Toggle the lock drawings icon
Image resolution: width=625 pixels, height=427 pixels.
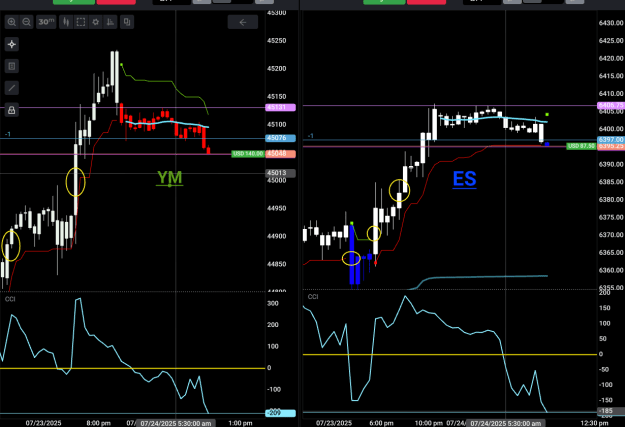click(x=12, y=110)
